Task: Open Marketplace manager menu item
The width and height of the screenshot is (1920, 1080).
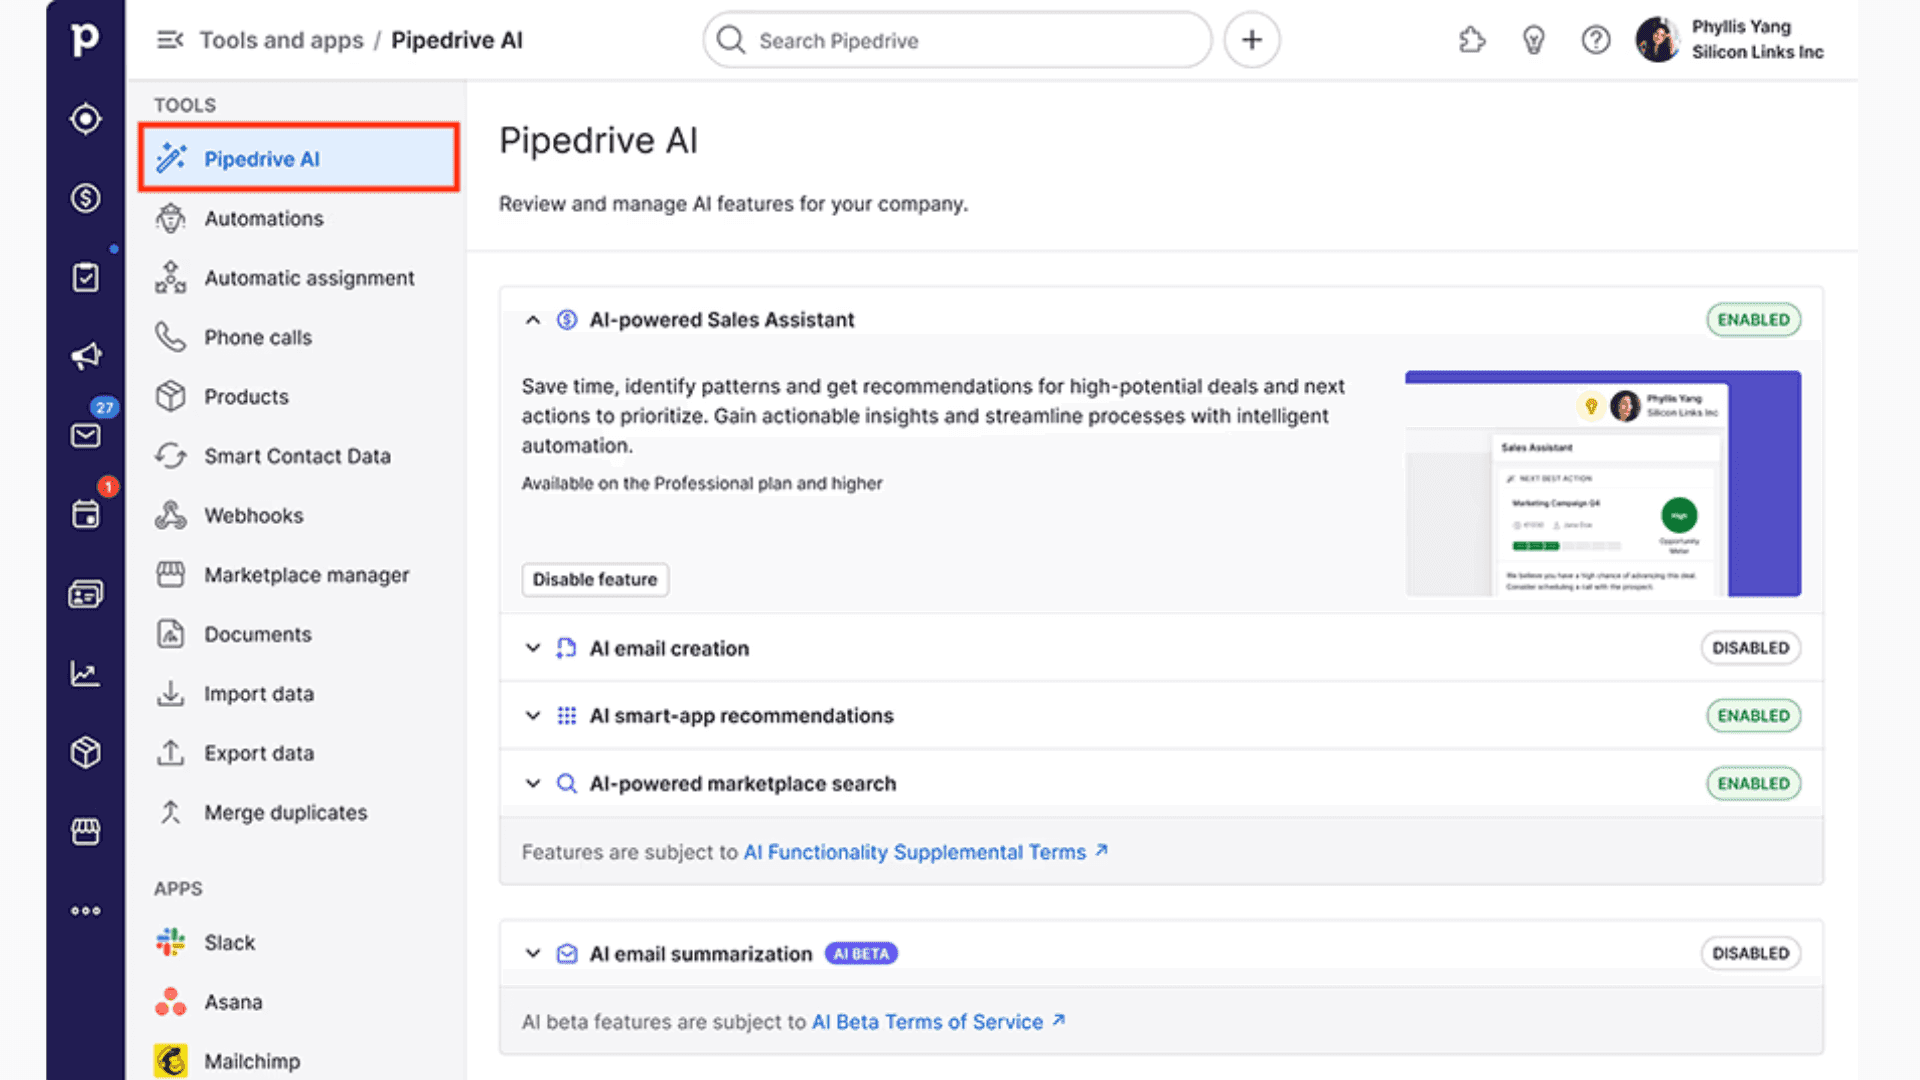Action: (299, 575)
